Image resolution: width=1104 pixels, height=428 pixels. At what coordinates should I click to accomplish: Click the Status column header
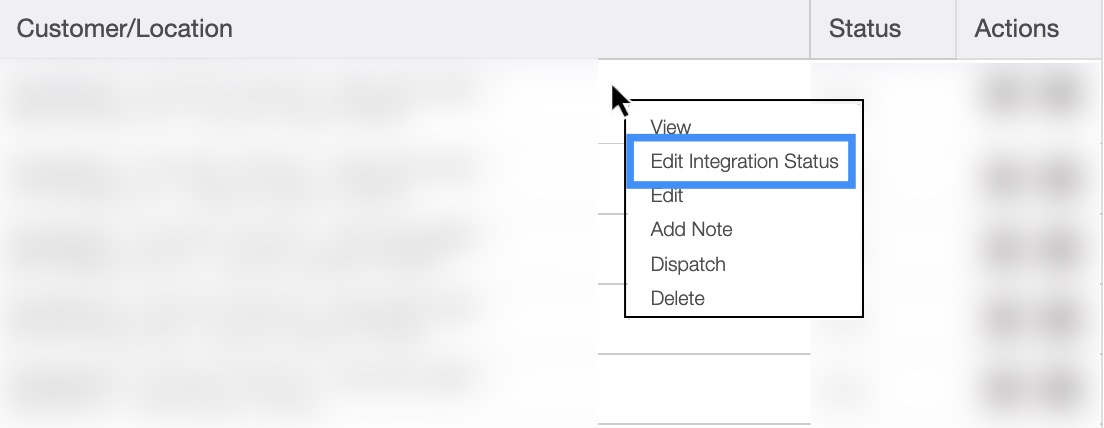[865, 29]
